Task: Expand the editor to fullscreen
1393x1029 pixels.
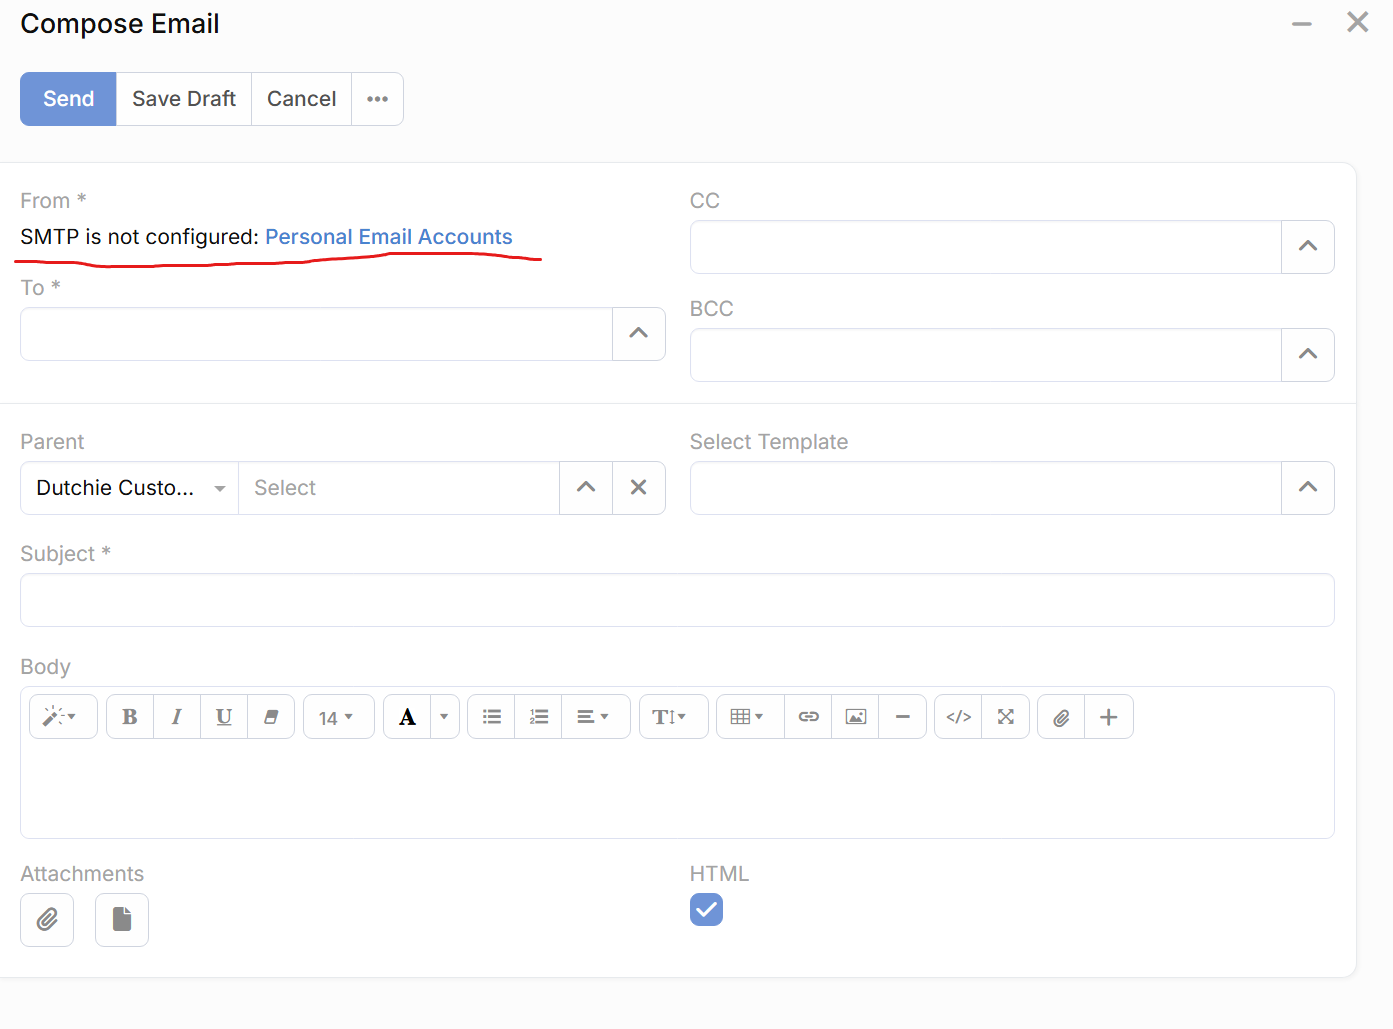Action: coord(1006,717)
